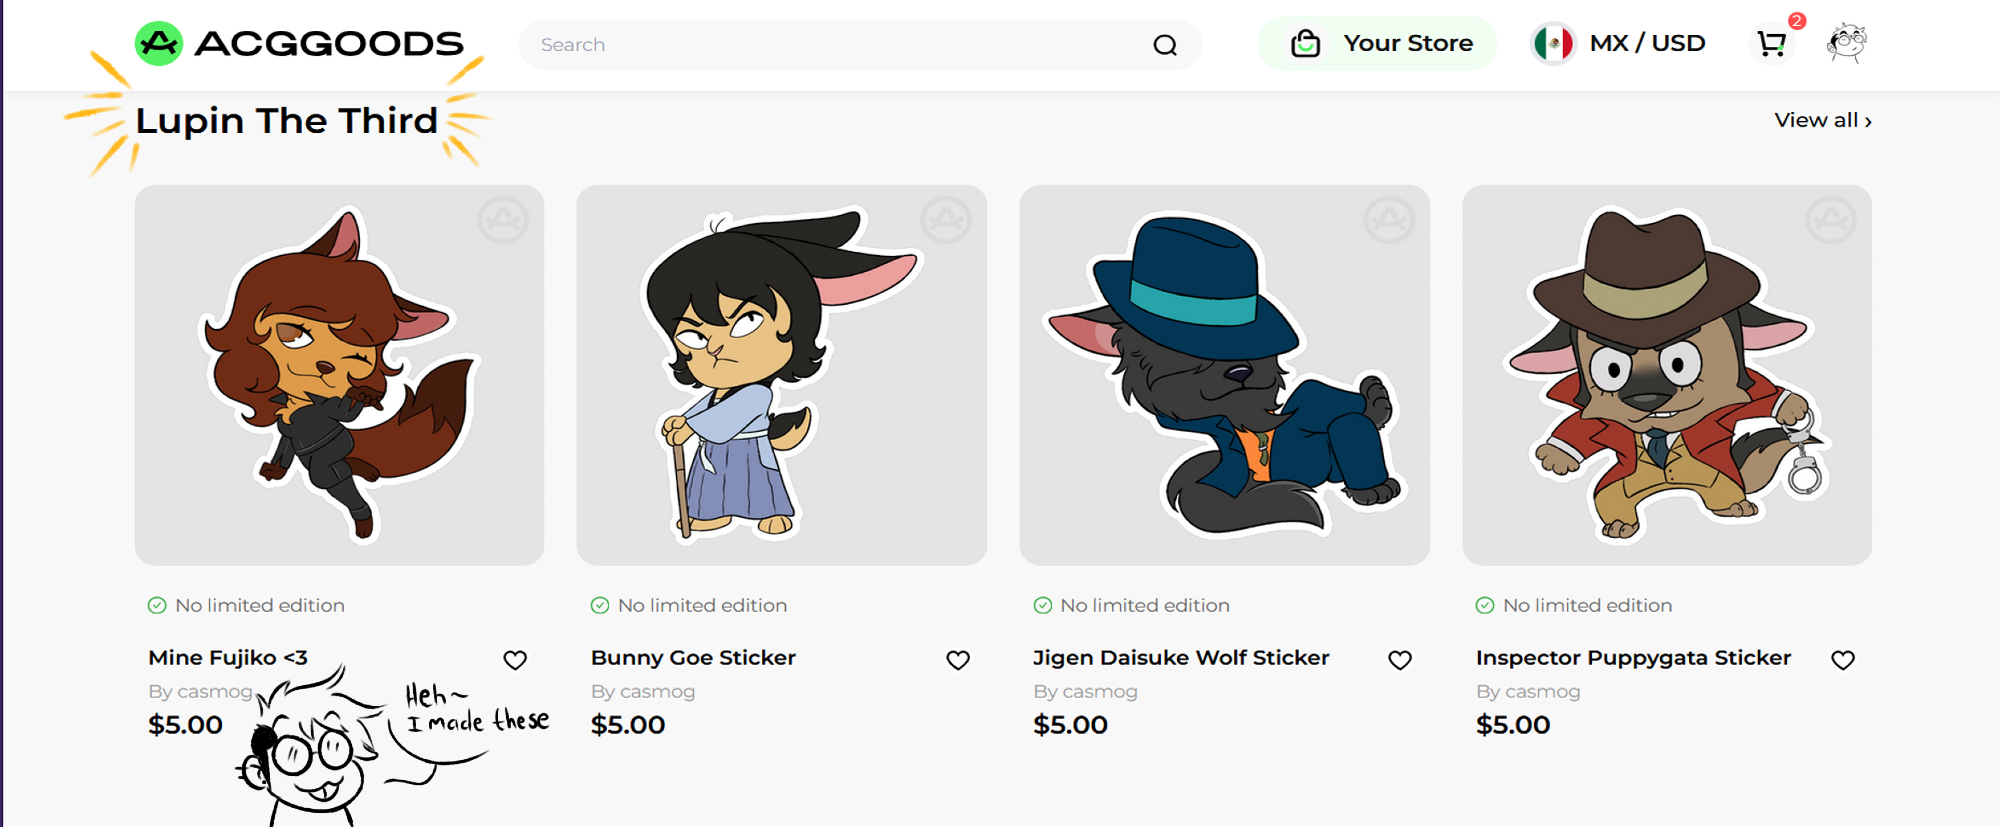Click watermark badge on Inspector Puppygata image
The width and height of the screenshot is (2000, 827).
tap(1830, 220)
